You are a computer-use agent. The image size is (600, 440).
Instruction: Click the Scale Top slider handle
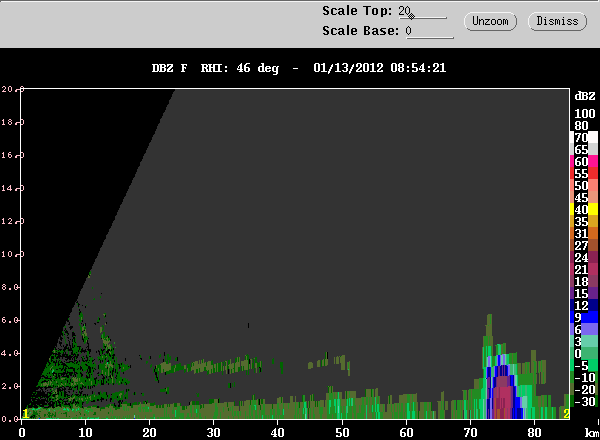(x=410, y=16)
